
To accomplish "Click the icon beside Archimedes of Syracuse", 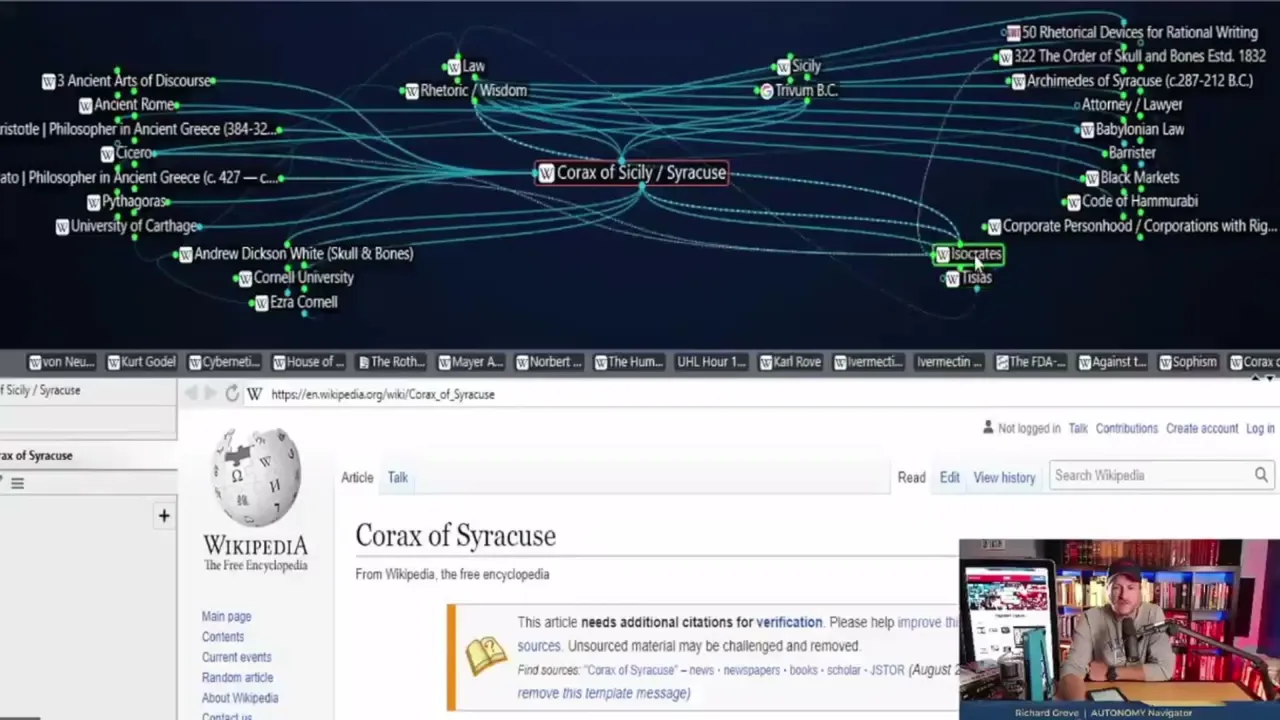I will point(1018,82).
